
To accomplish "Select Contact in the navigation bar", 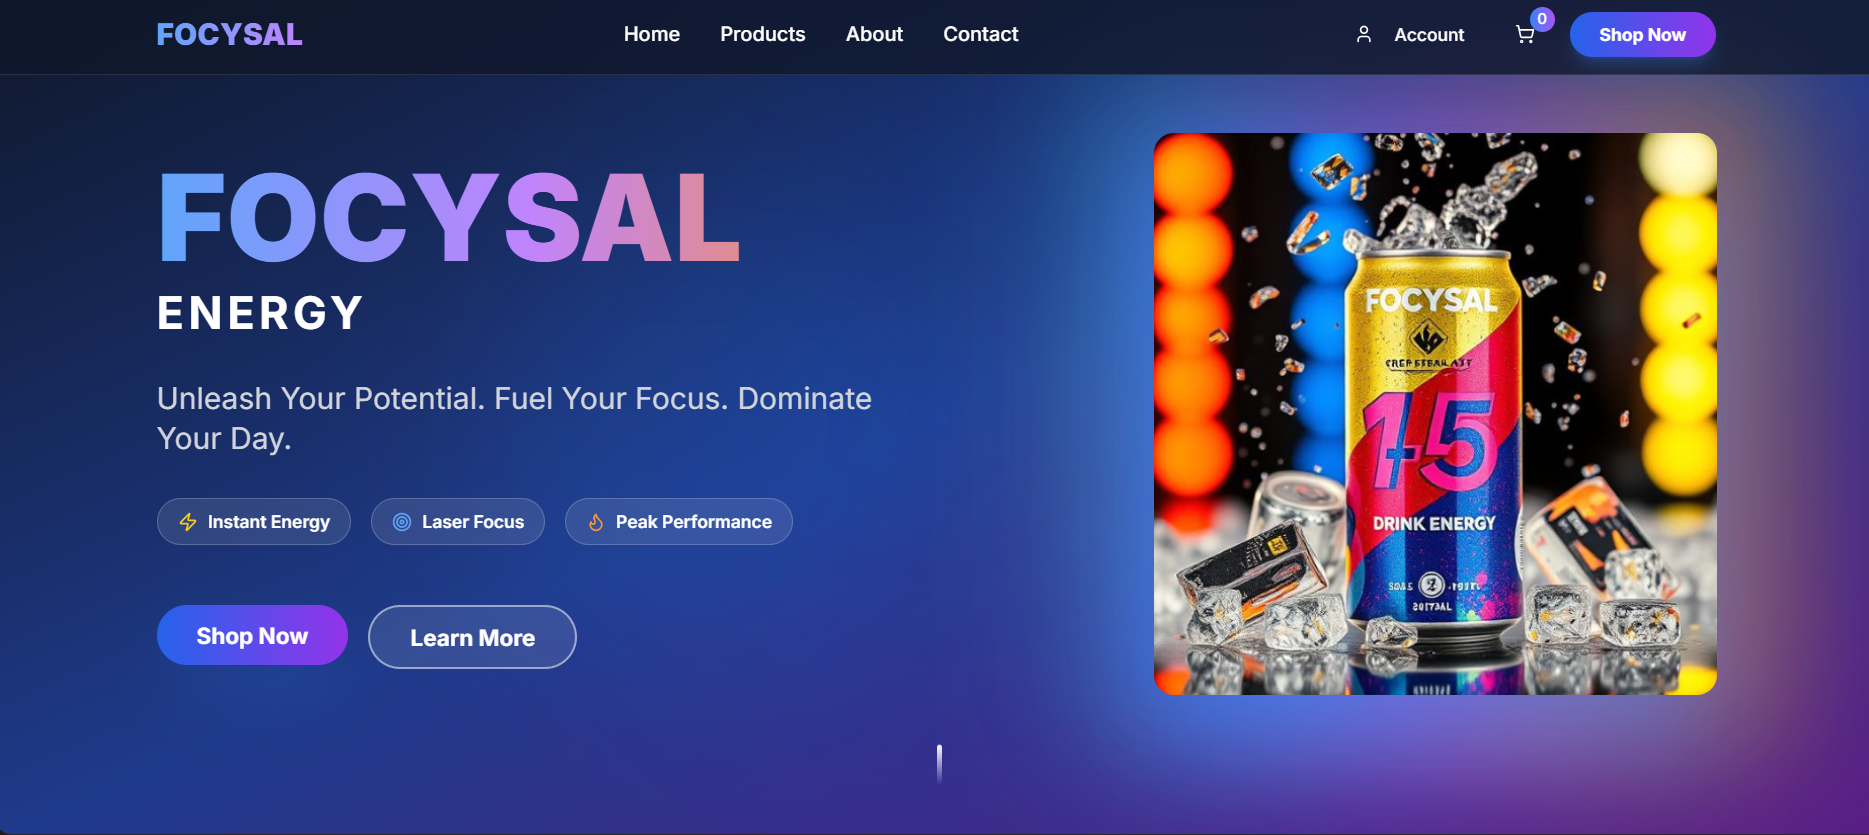I will click(x=981, y=34).
